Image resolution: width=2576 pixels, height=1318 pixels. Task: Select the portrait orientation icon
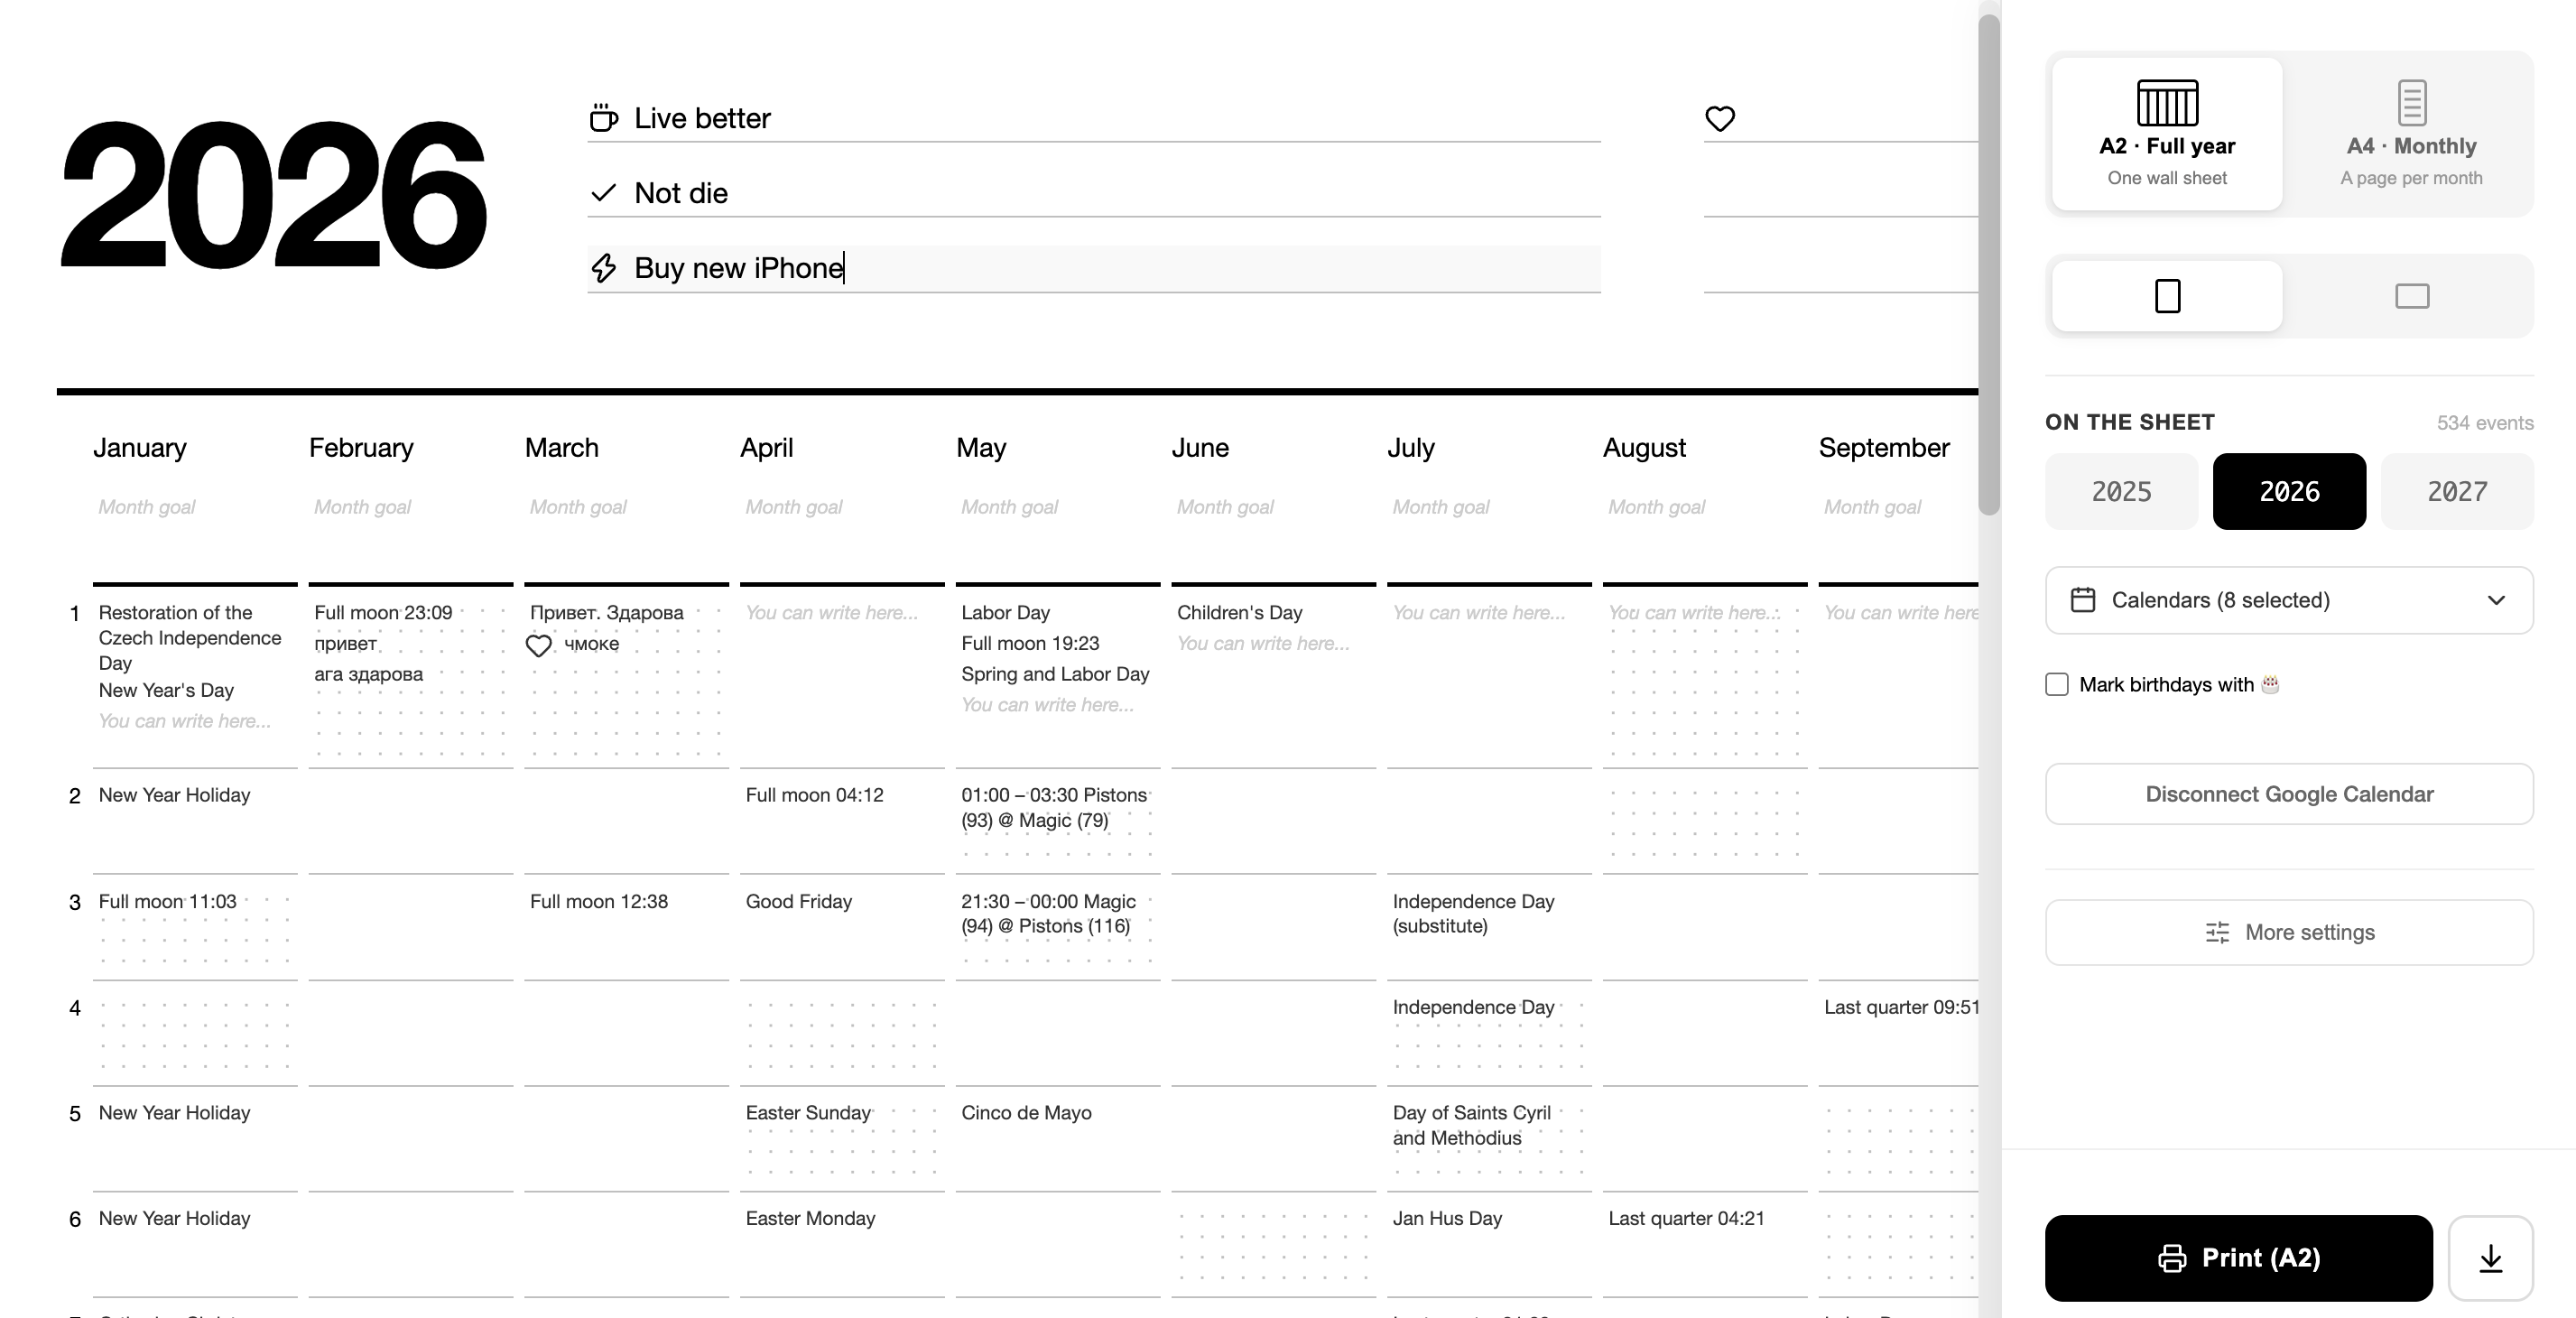2167,296
